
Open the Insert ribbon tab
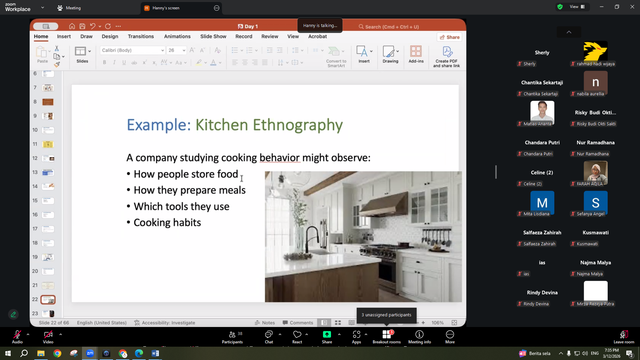(64, 36)
